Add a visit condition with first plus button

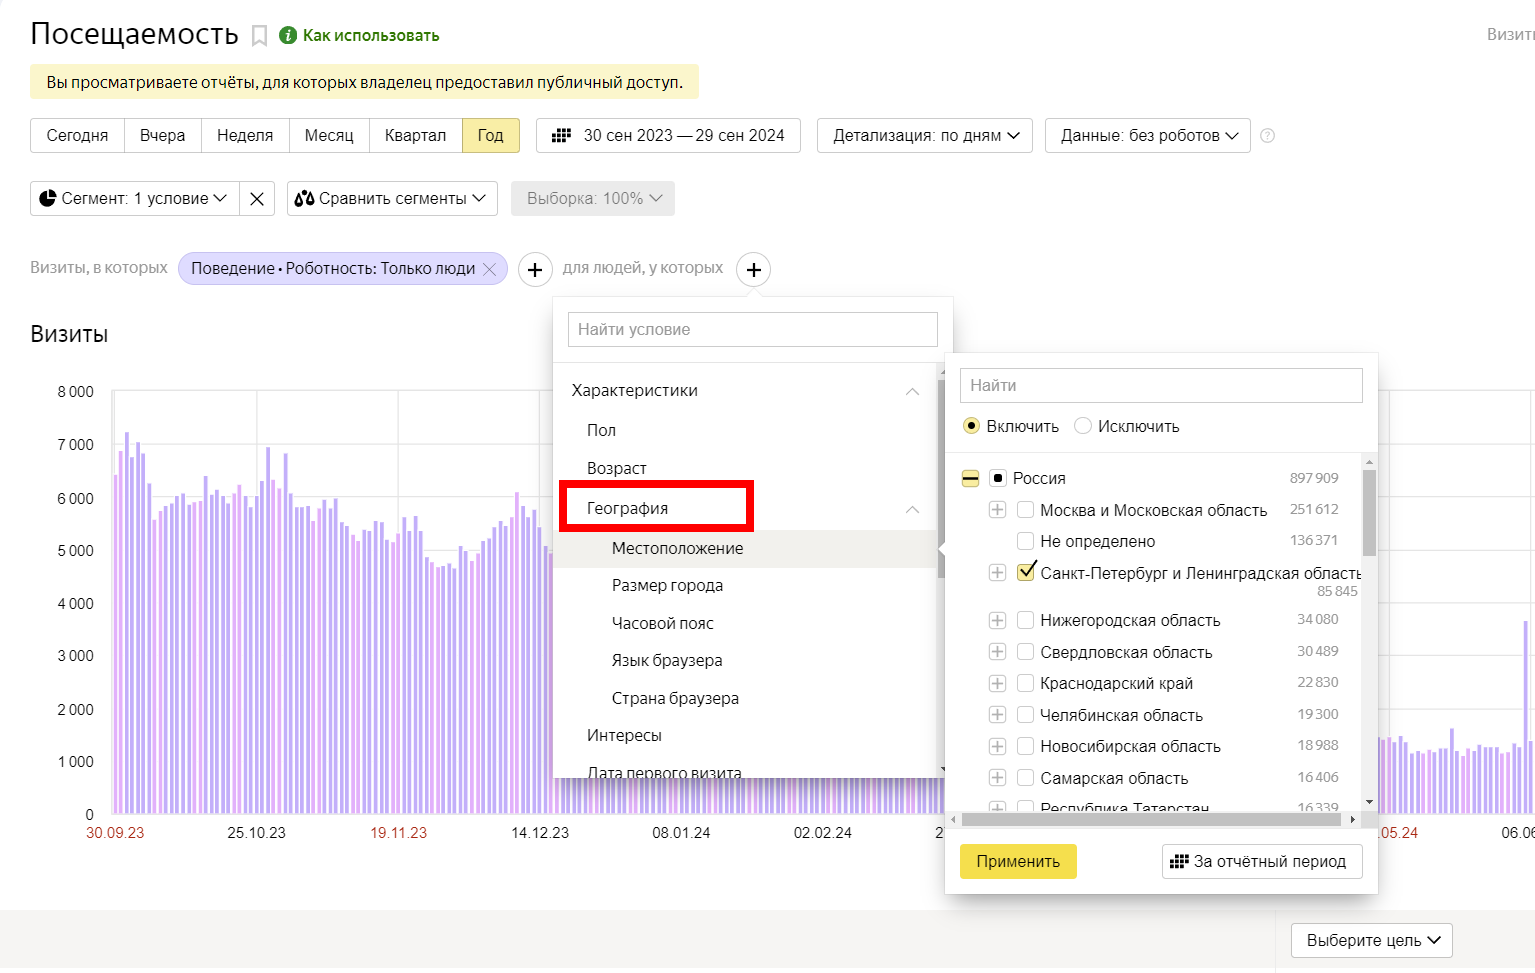[535, 269]
